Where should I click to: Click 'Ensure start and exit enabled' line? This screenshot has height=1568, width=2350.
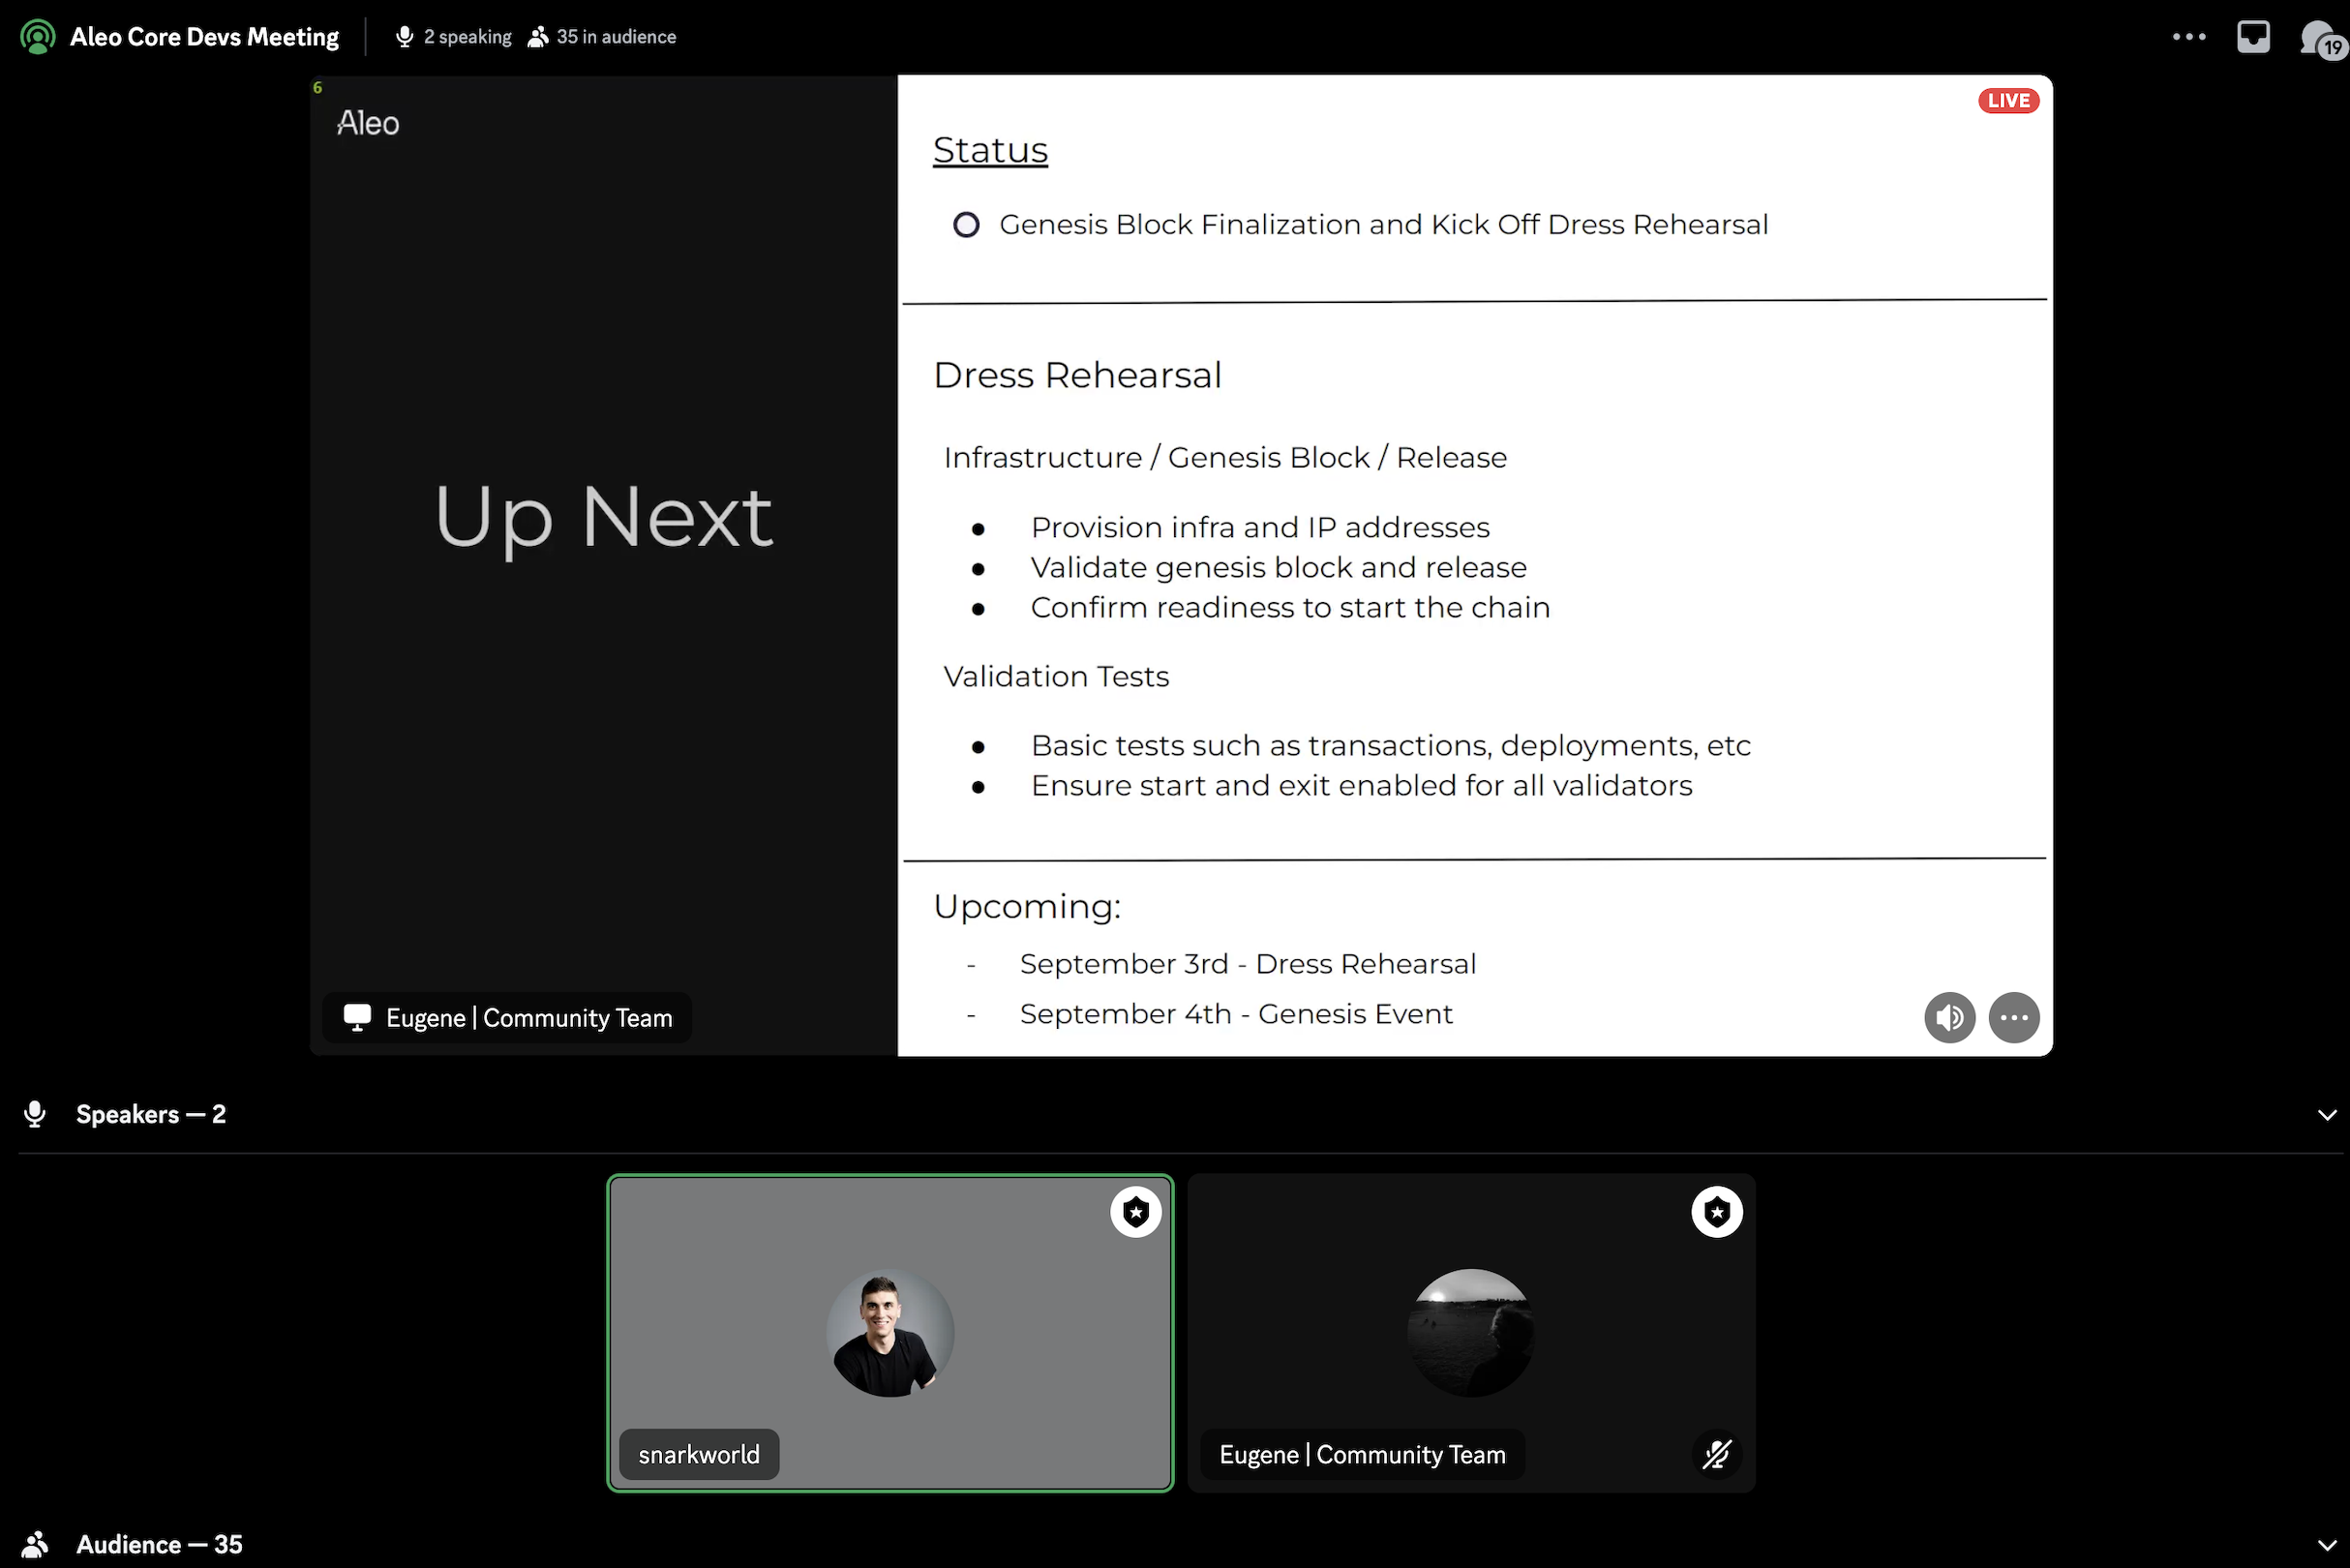point(1361,786)
